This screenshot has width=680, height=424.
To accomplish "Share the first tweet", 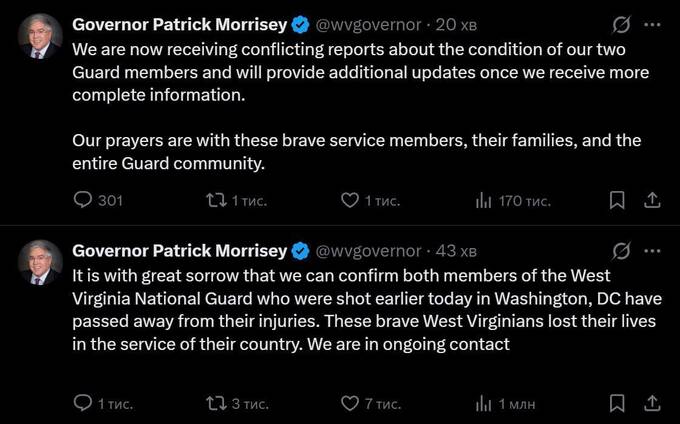I will [x=651, y=201].
